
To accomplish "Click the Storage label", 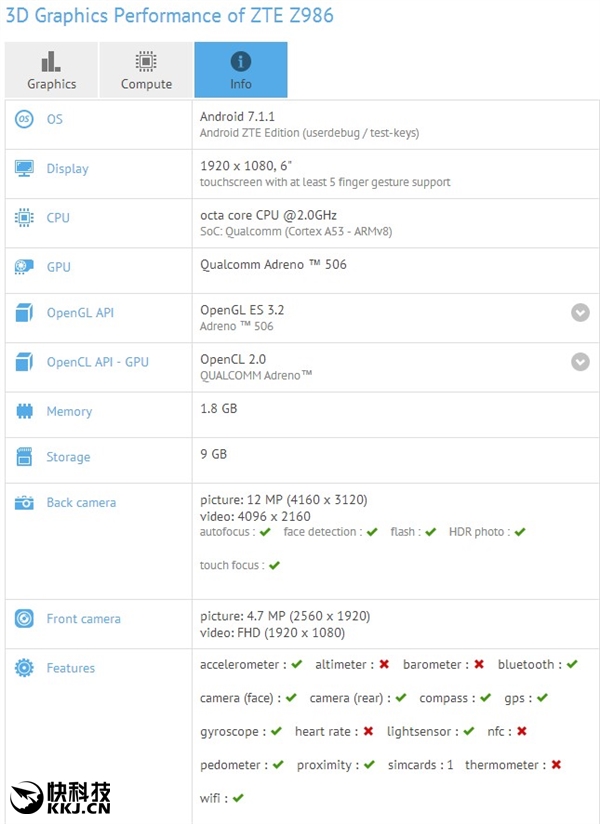I will [x=68, y=457].
